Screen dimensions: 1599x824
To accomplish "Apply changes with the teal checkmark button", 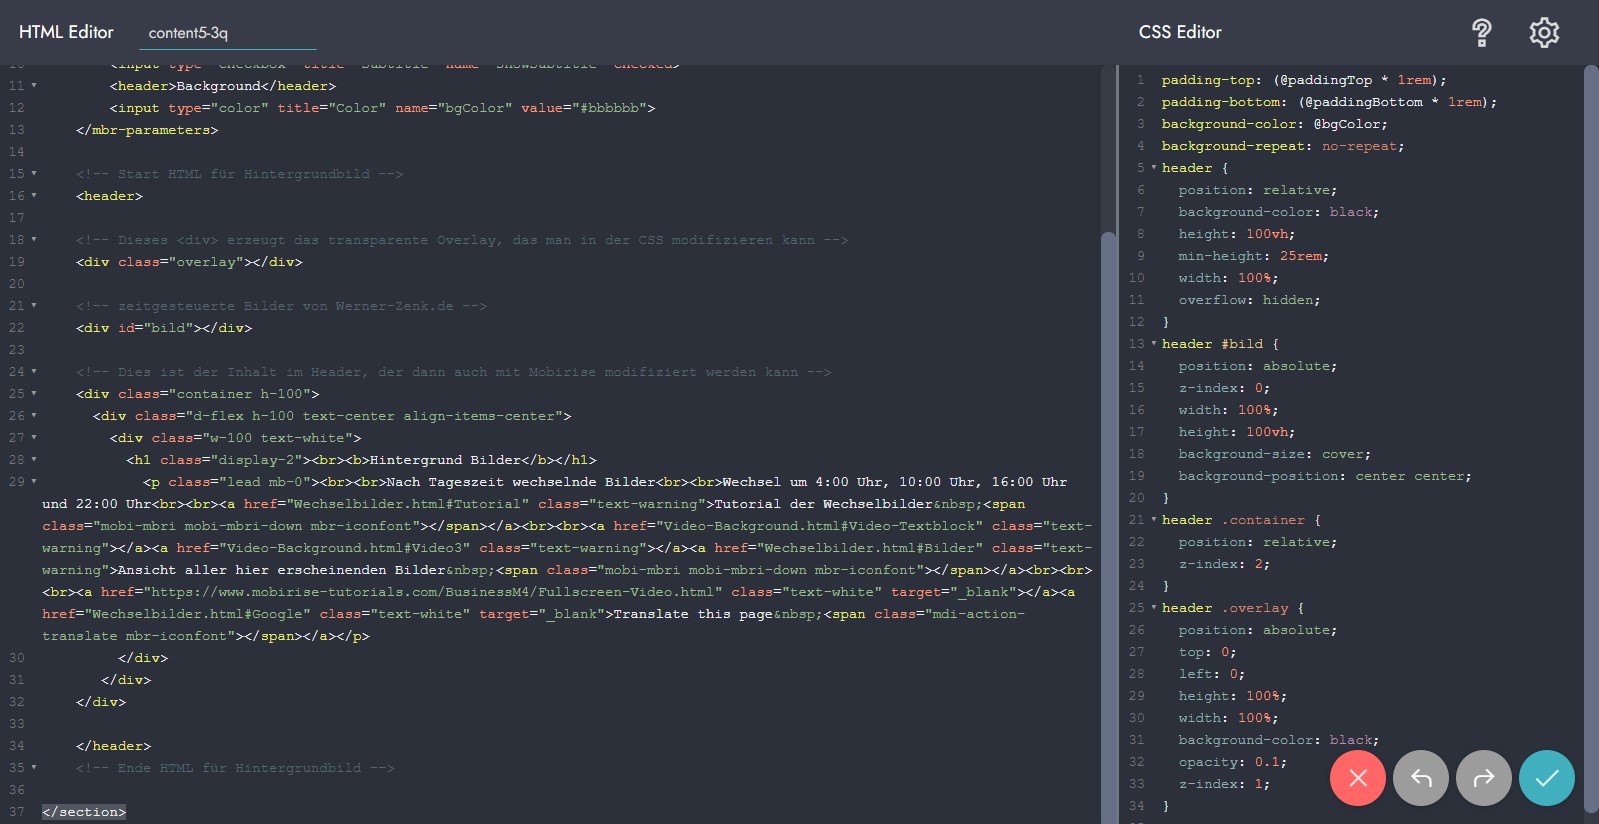I will click(x=1546, y=777).
